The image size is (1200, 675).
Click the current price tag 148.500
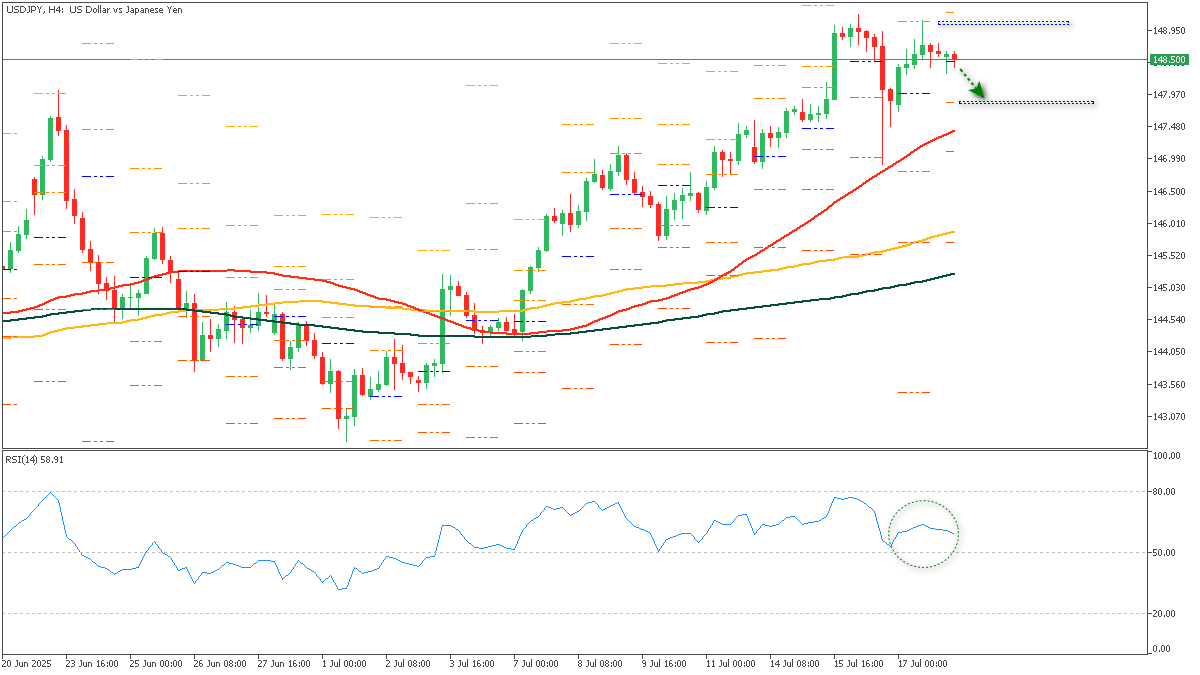(1168, 59)
